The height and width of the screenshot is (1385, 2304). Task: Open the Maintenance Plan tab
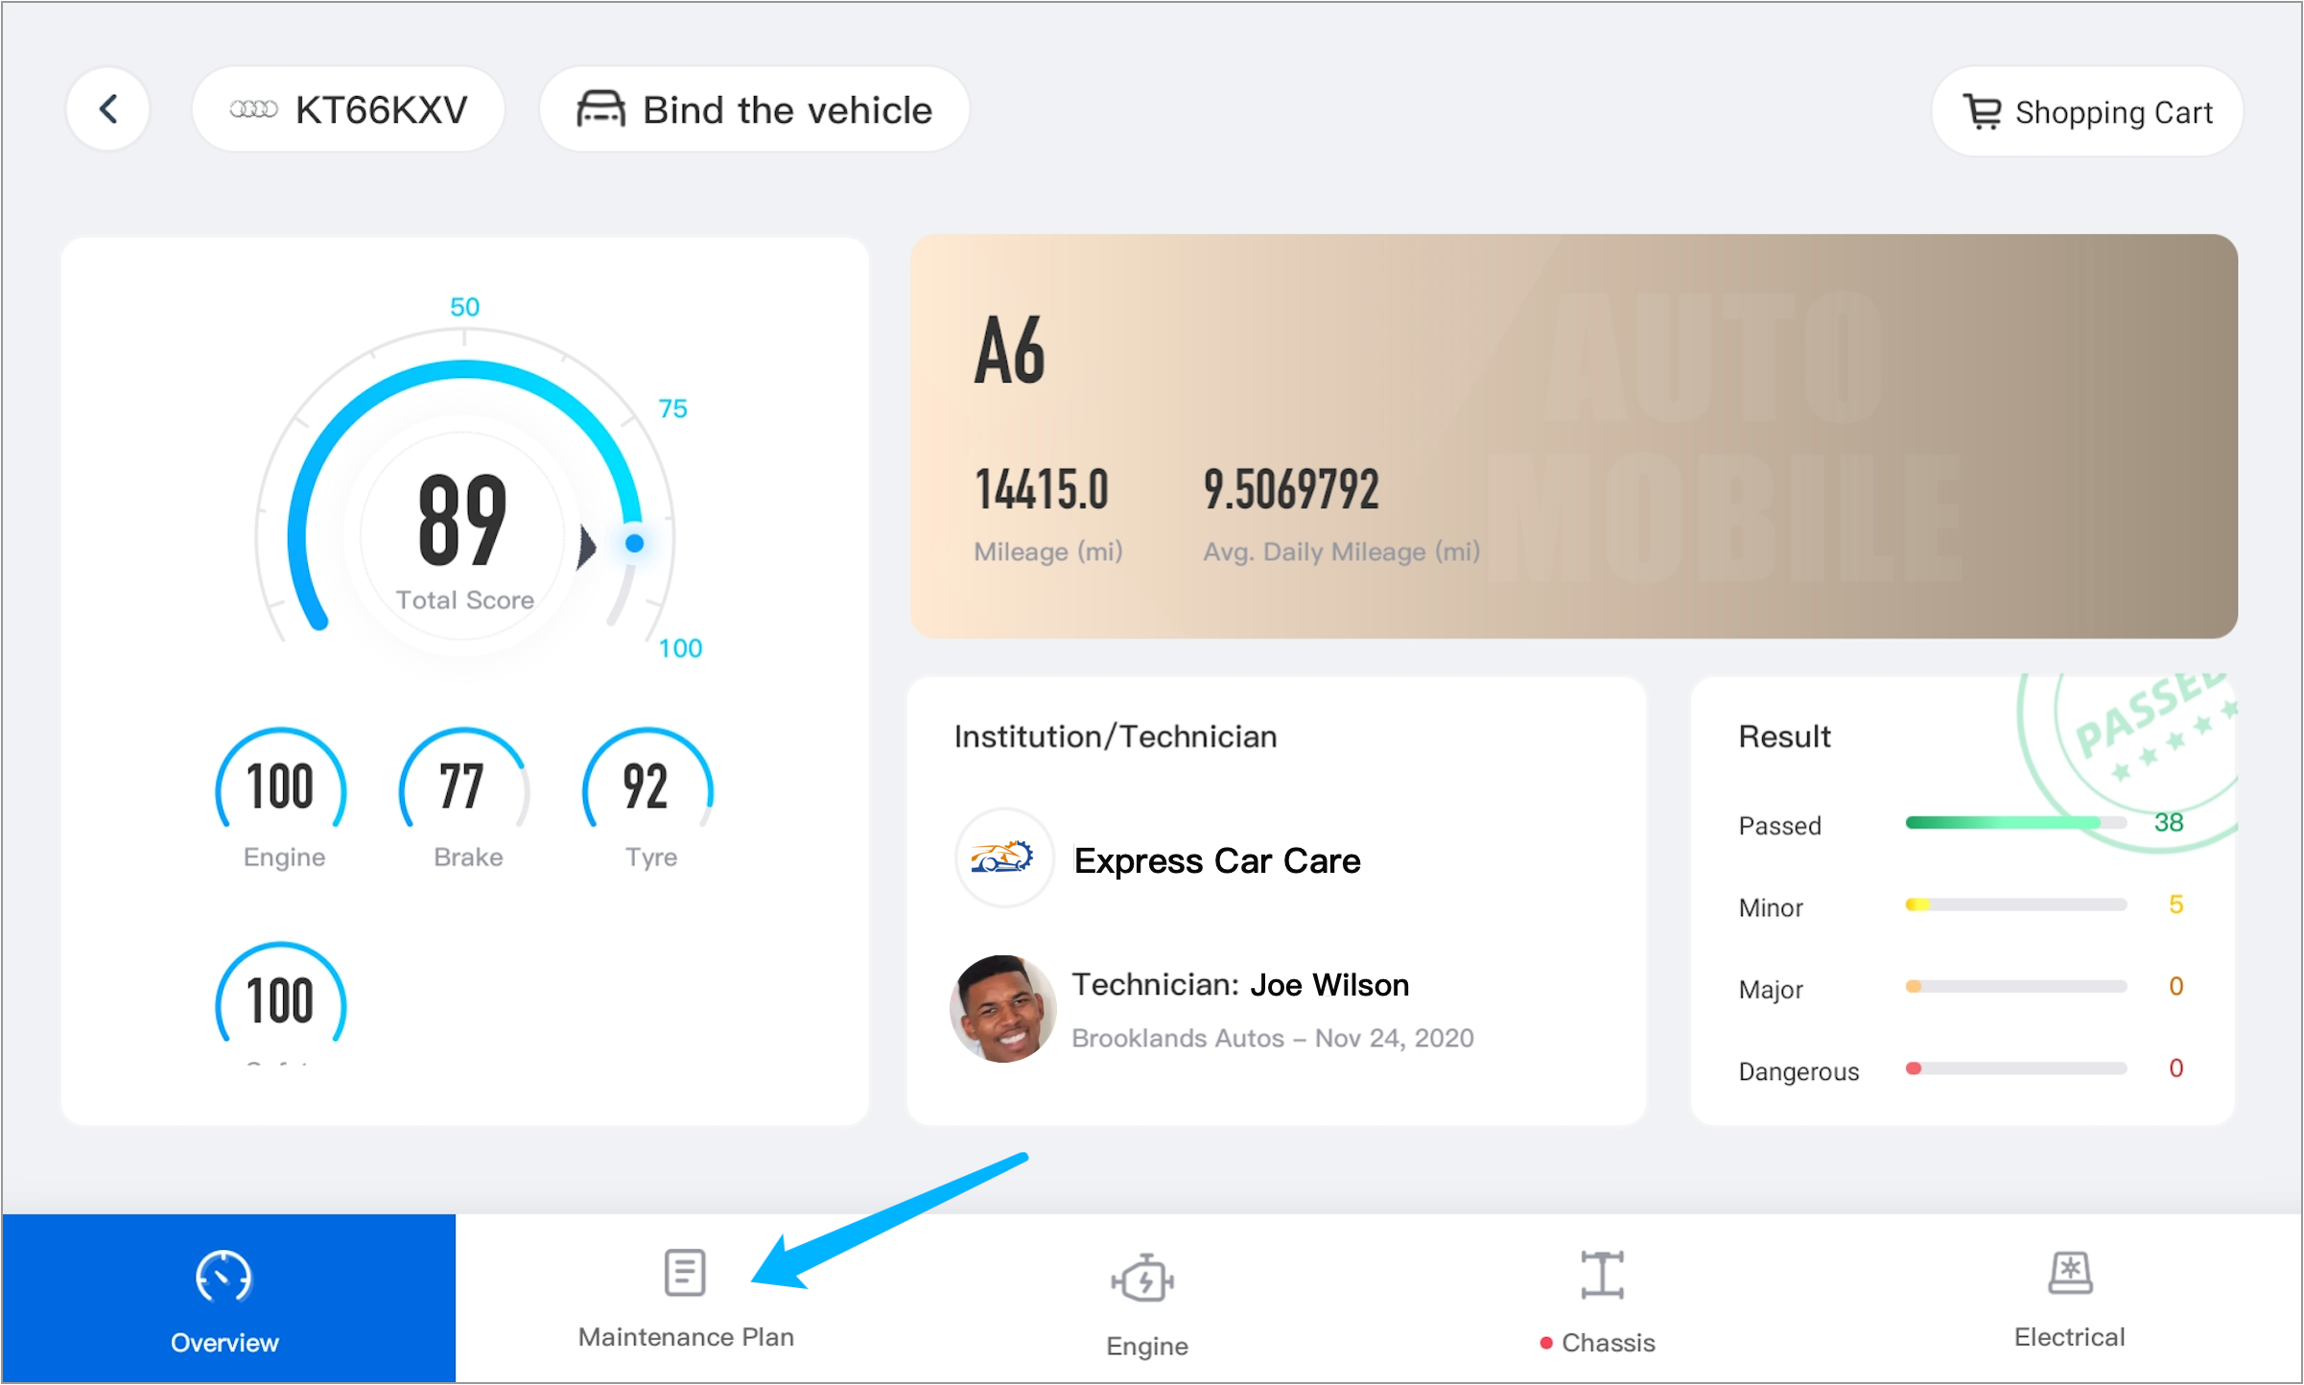click(x=686, y=1336)
